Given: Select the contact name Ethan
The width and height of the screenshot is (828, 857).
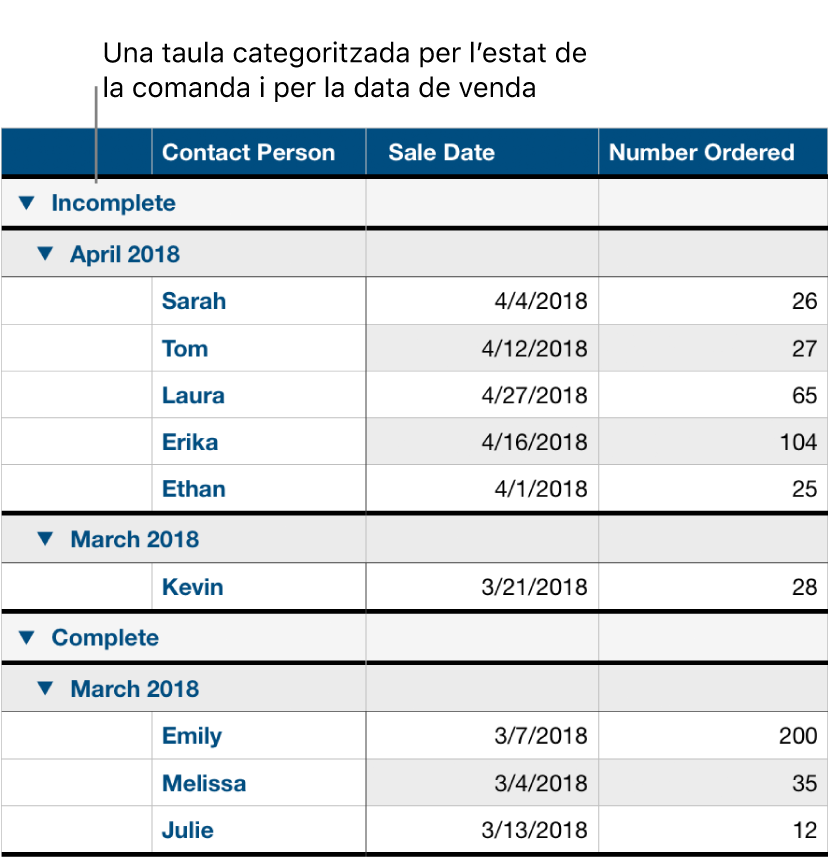Looking at the screenshot, I should [193, 488].
